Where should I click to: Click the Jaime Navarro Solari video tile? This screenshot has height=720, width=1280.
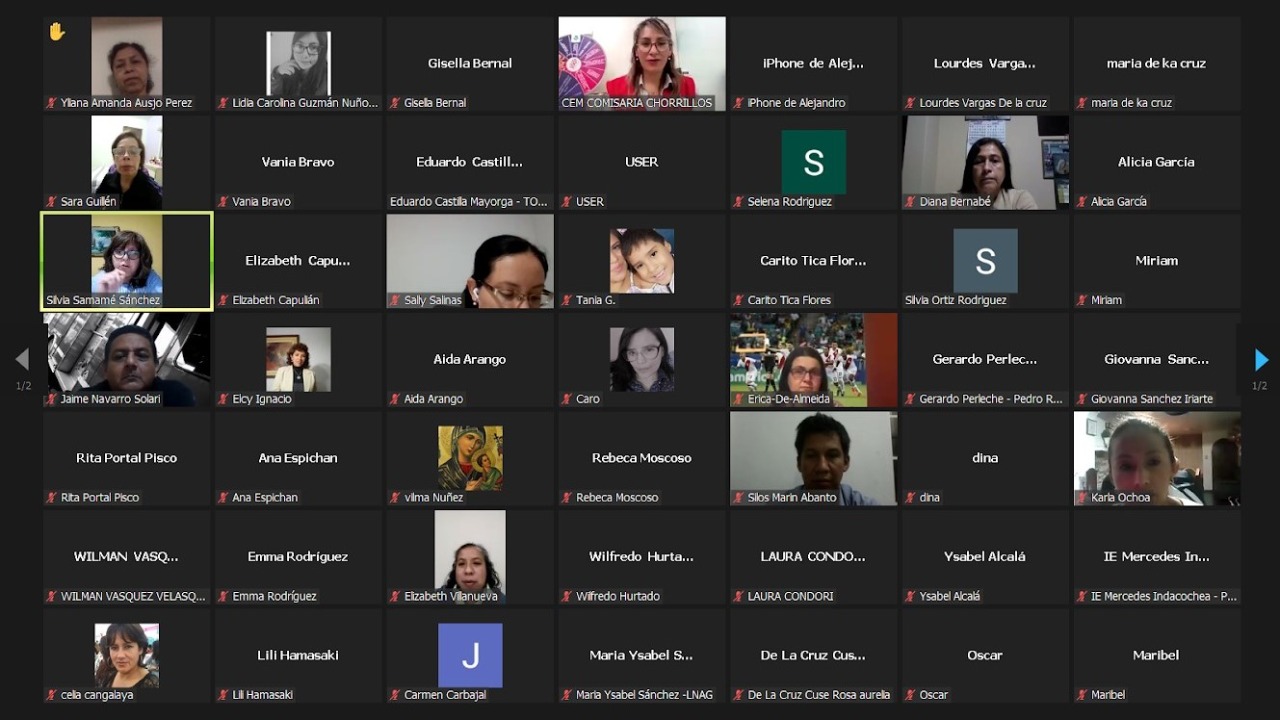coord(126,360)
